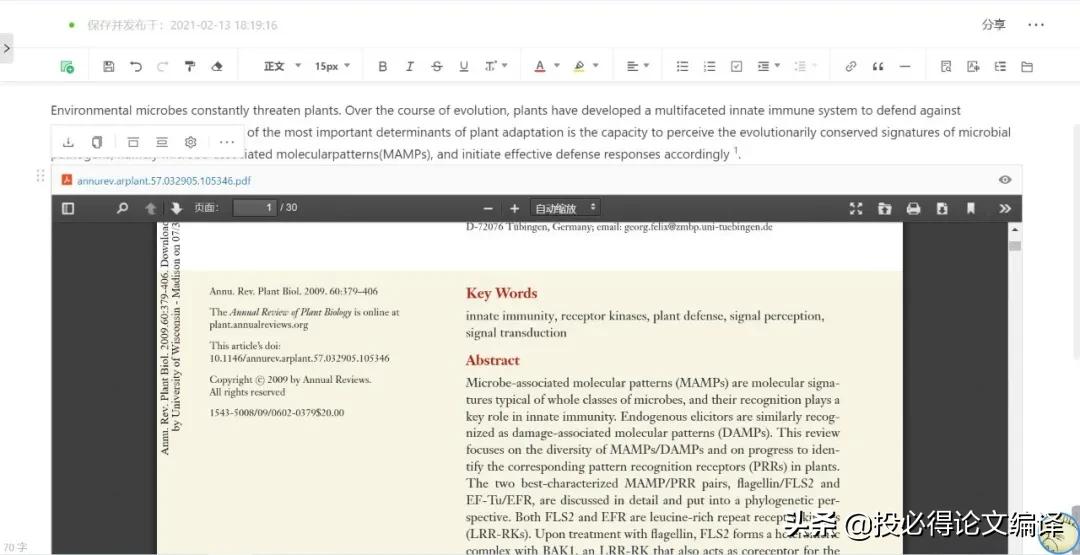This screenshot has width=1080, height=555.
Task: Enter PDF presentation fullscreen mode
Action: 856,208
